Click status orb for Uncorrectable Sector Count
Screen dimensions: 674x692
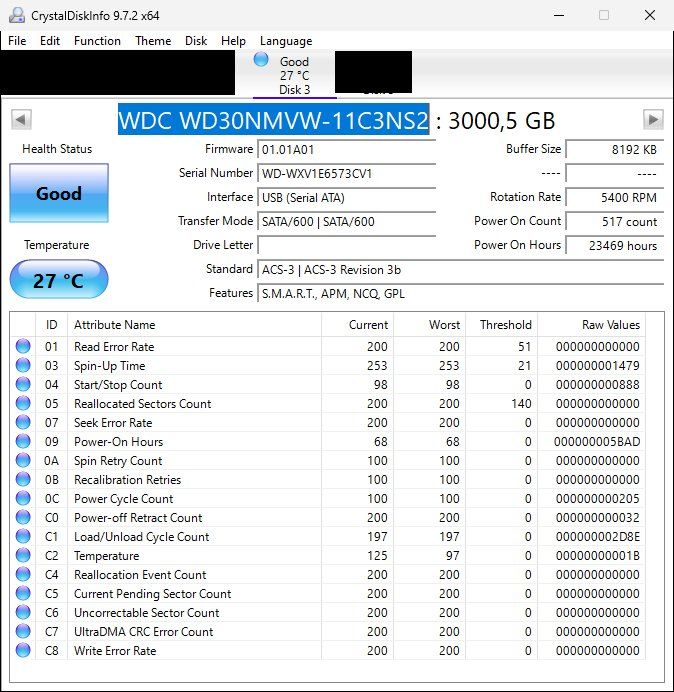pos(23,612)
